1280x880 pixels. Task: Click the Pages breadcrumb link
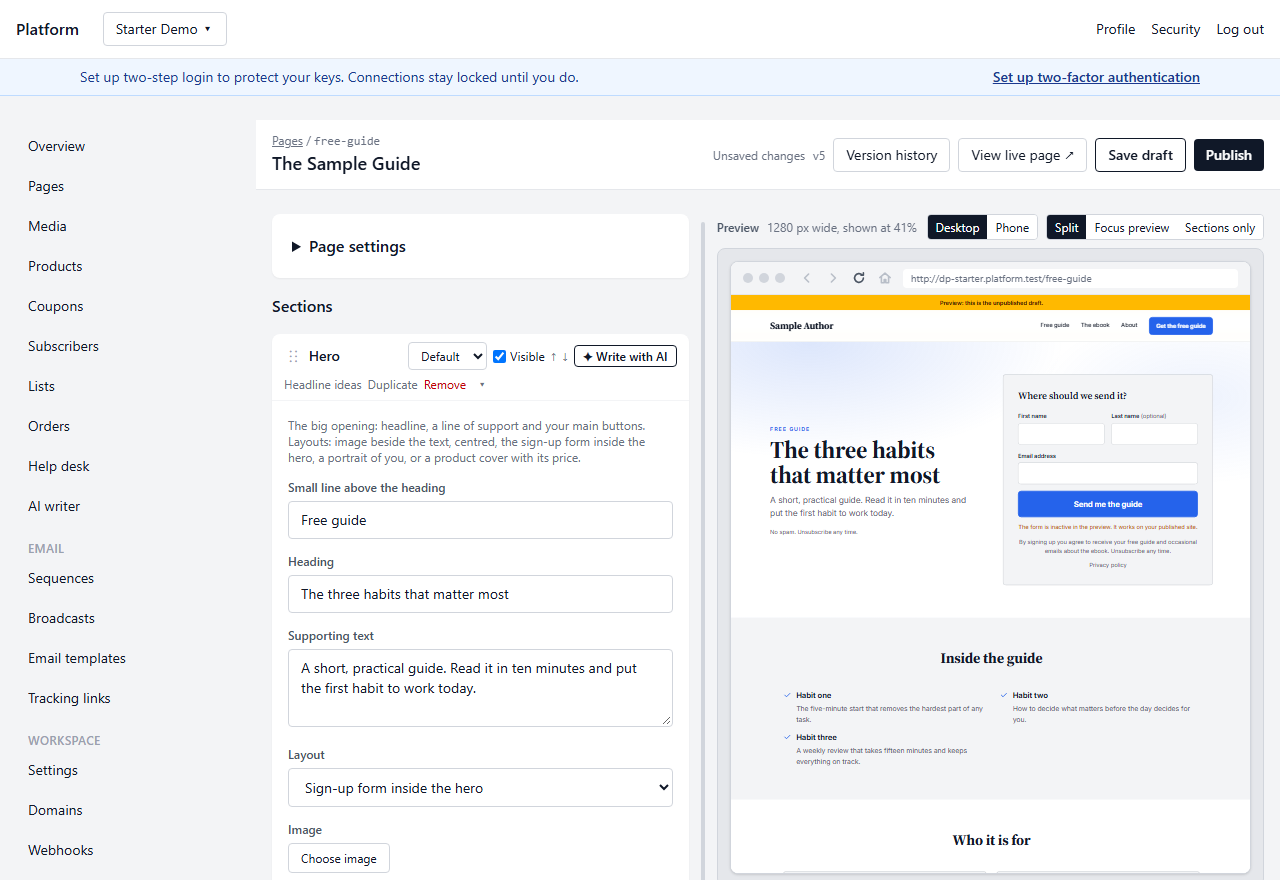coord(287,141)
